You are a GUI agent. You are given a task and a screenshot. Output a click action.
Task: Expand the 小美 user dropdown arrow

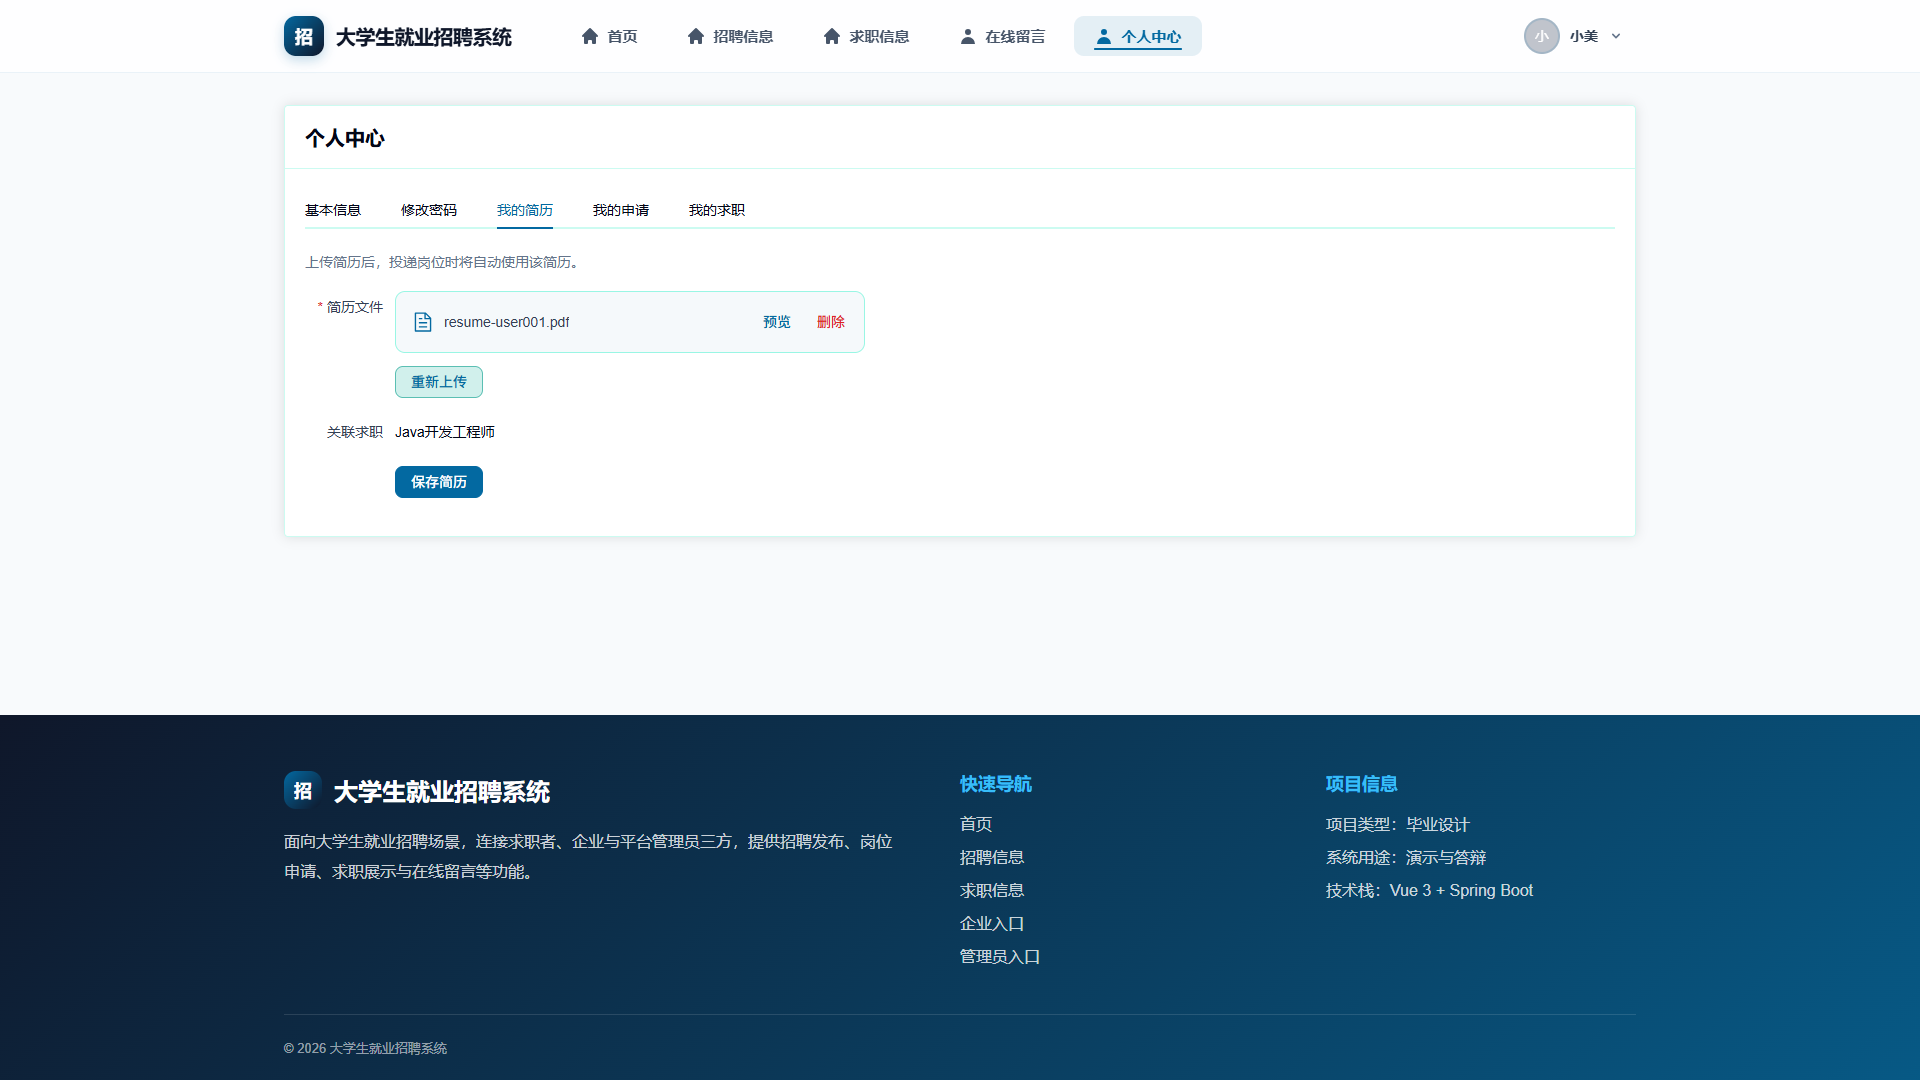[x=1616, y=36]
